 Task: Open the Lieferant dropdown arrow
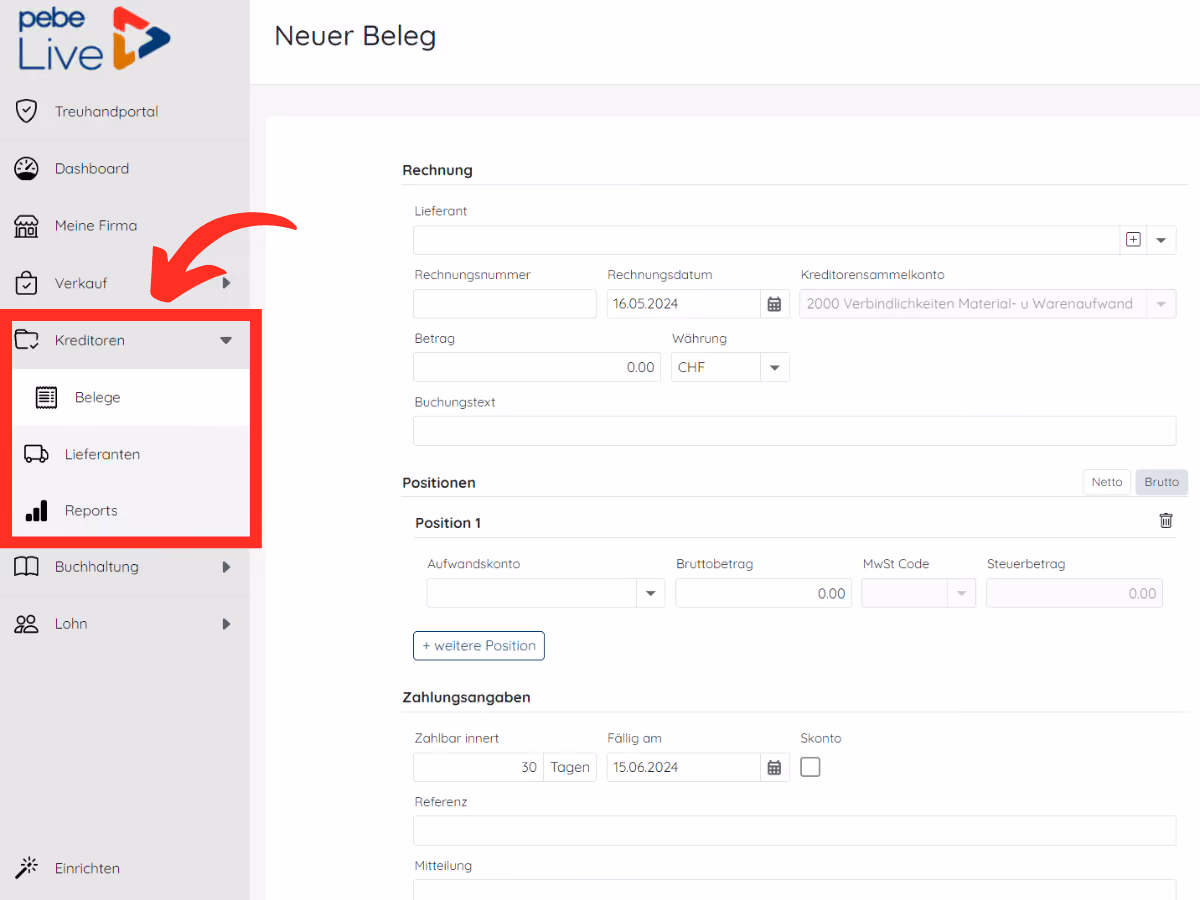coord(1161,240)
